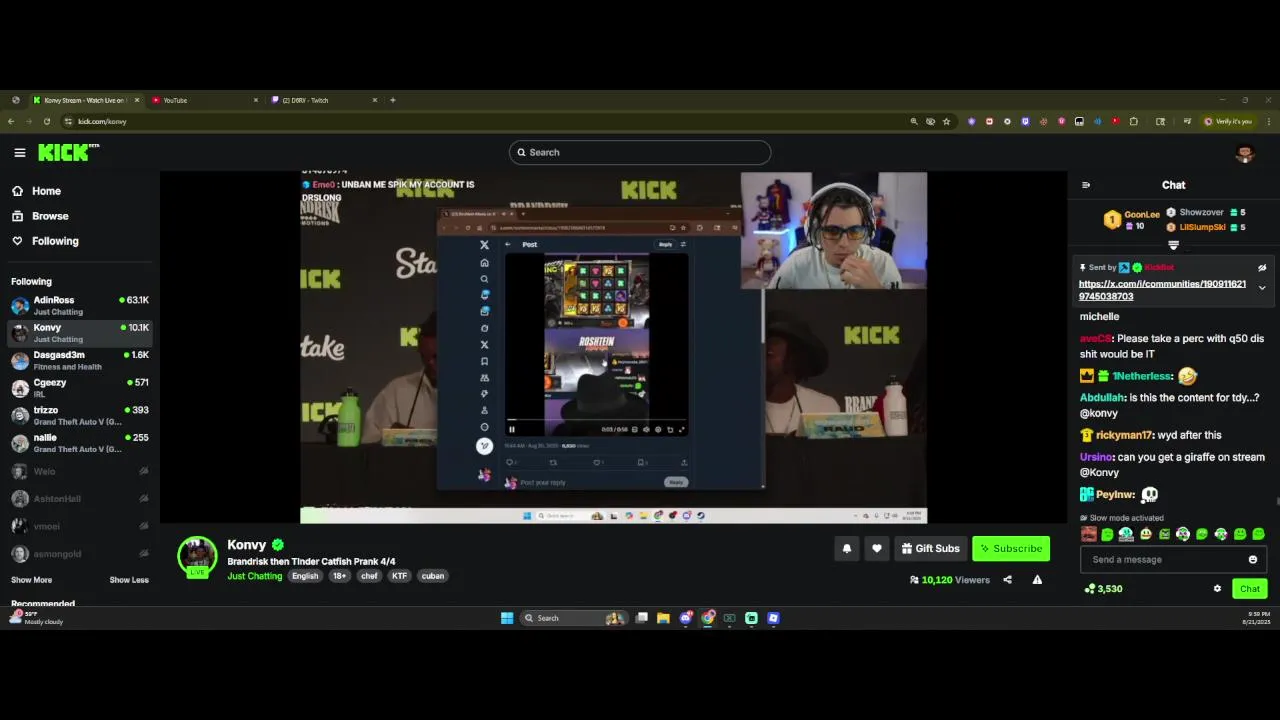Send message with the Chat button
The image size is (1280, 720).
[1250, 589]
